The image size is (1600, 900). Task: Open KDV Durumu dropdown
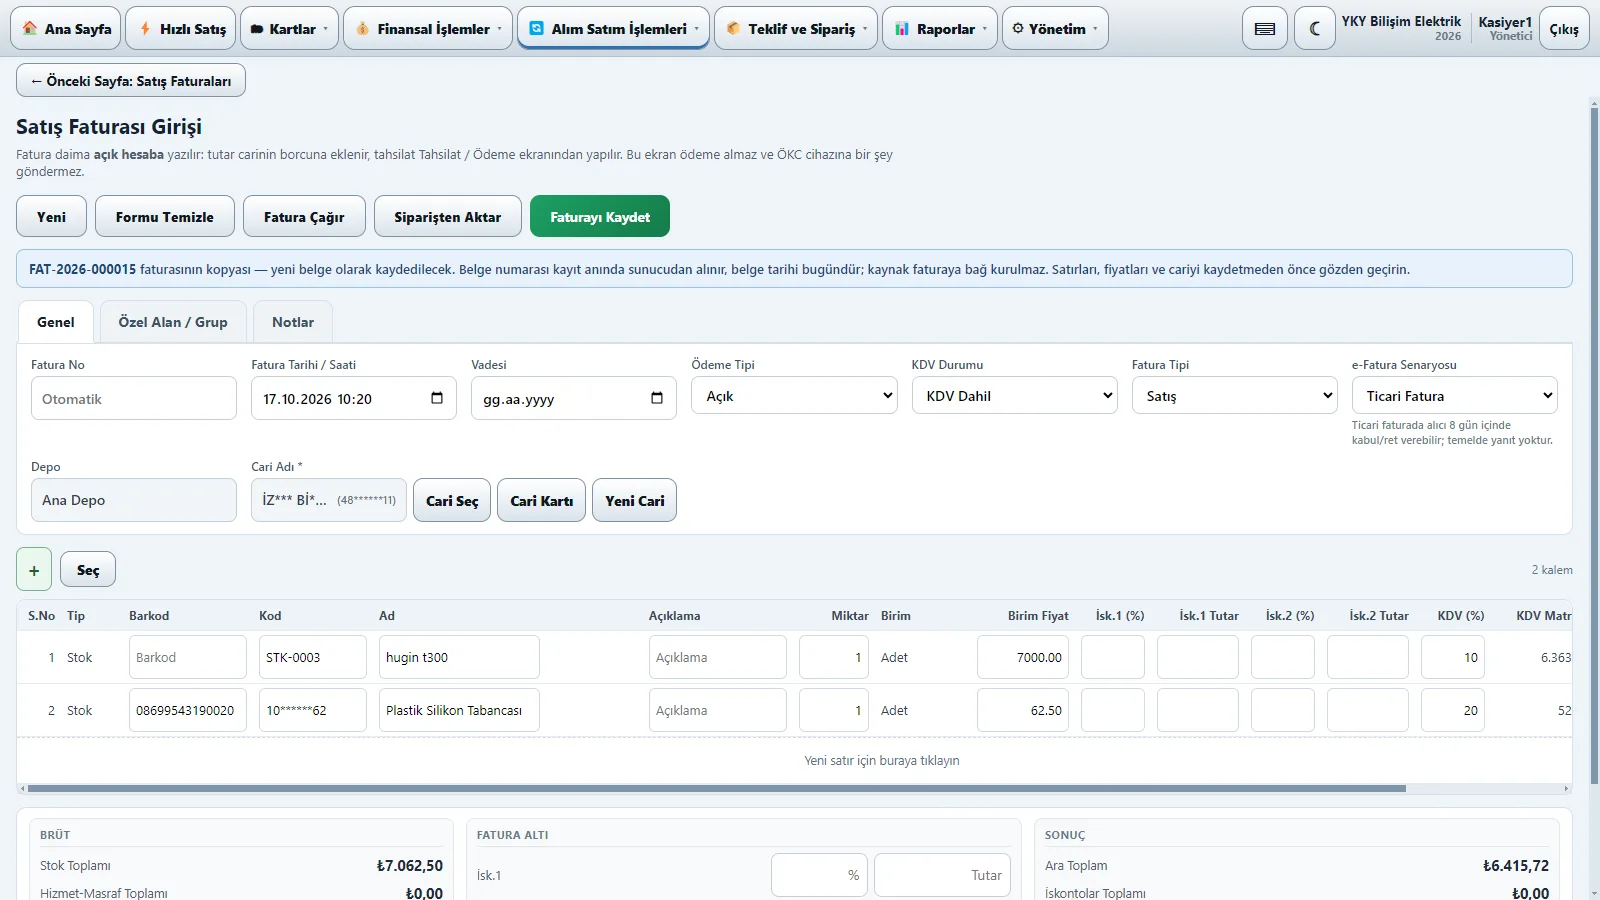click(x=1014, y=395)
